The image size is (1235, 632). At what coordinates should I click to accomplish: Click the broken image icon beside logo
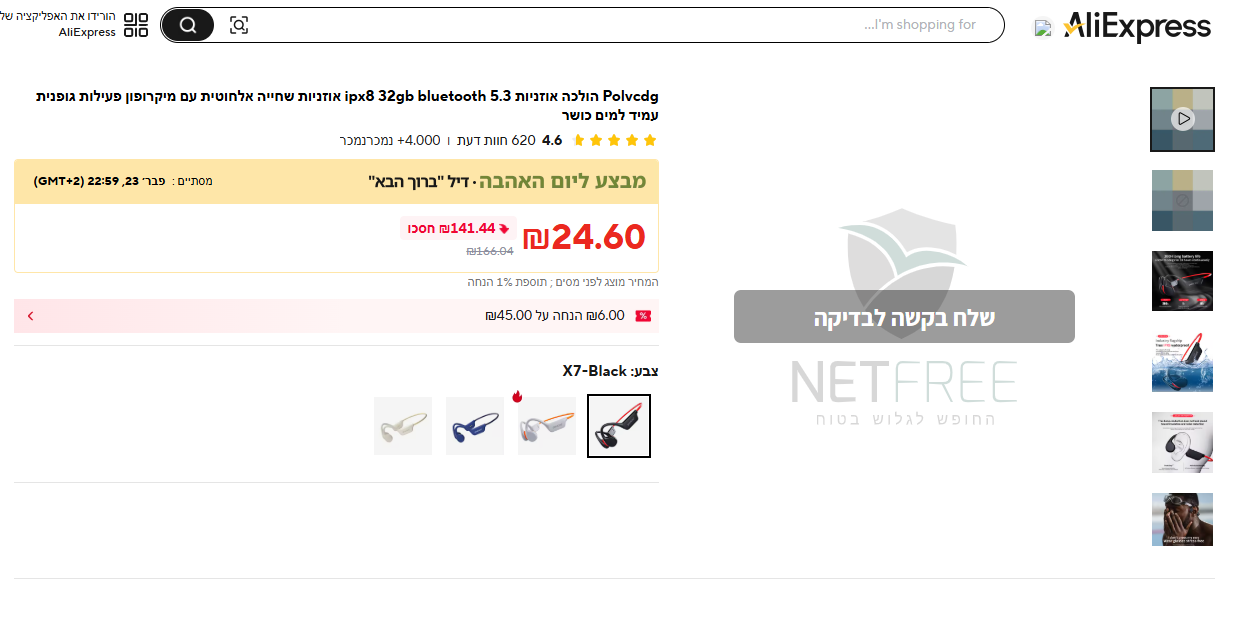1043,28
